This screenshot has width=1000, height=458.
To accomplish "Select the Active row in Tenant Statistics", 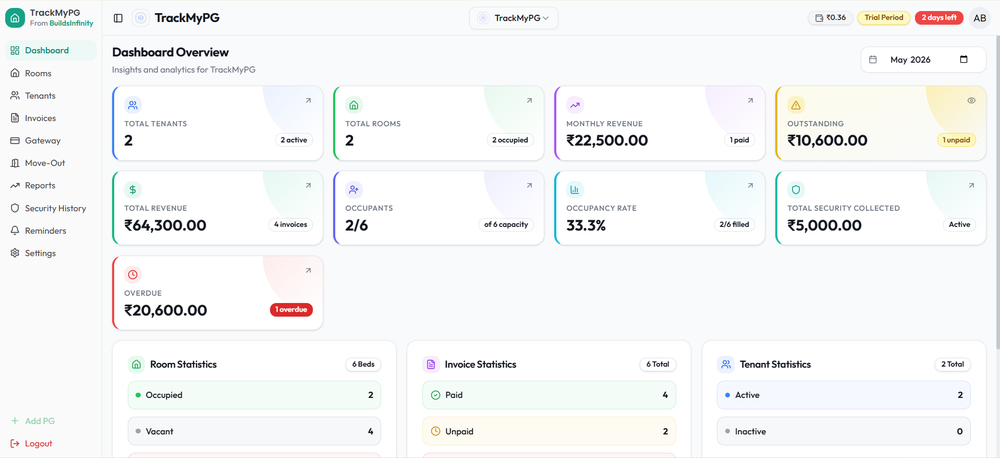I will [844, 395].
